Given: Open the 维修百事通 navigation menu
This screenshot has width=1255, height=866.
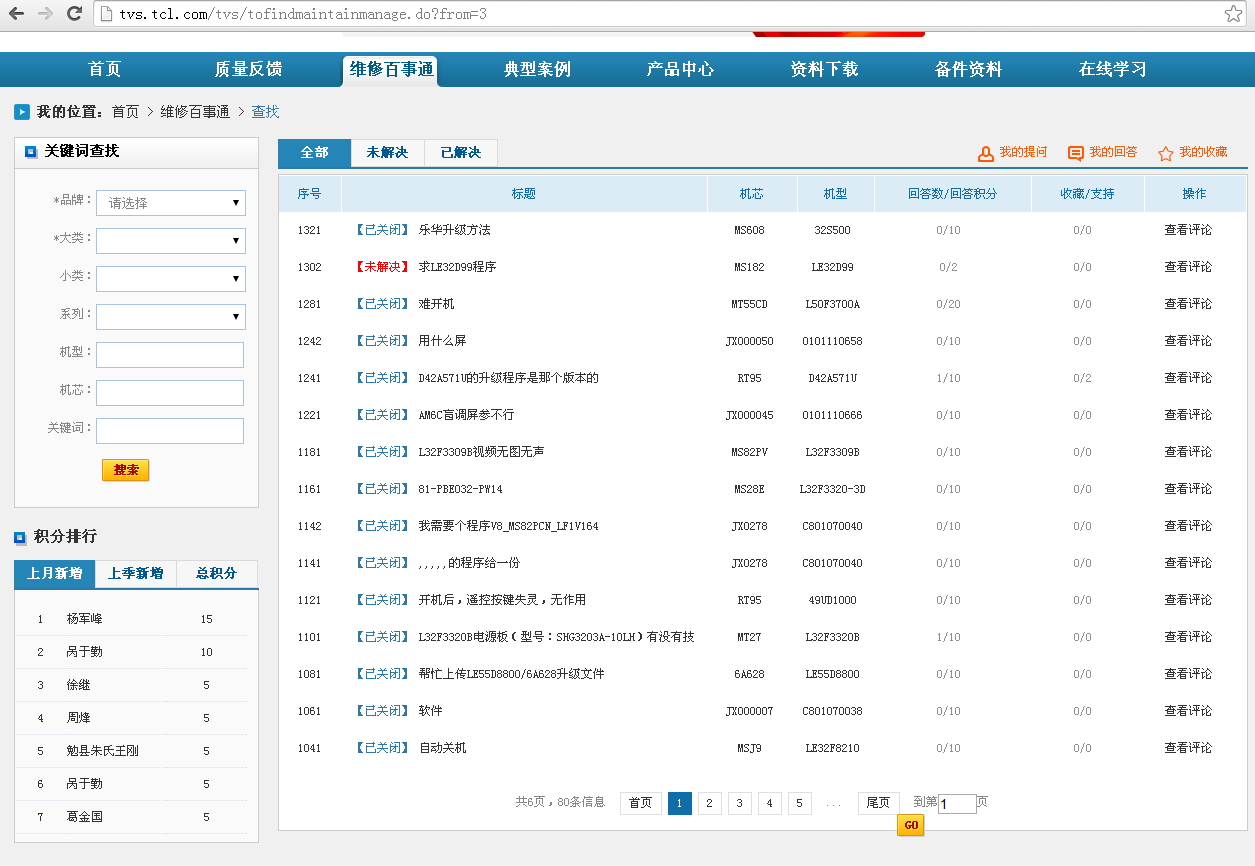Looking at the screenshot, I should [391, 70].
